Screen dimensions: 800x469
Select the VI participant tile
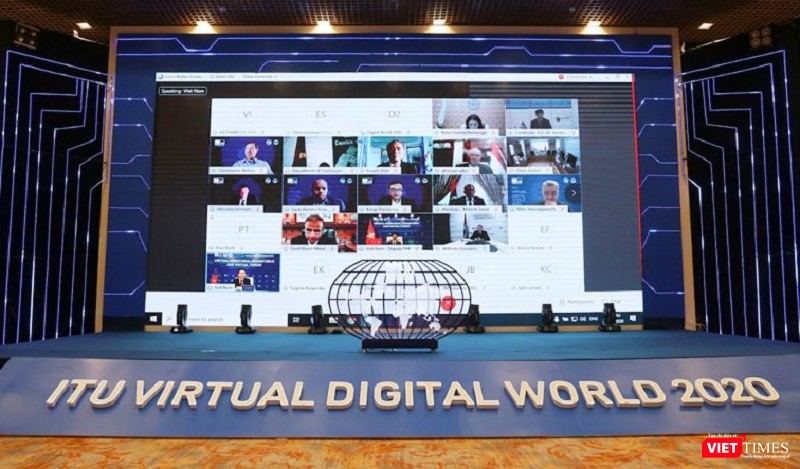[246, 116]
